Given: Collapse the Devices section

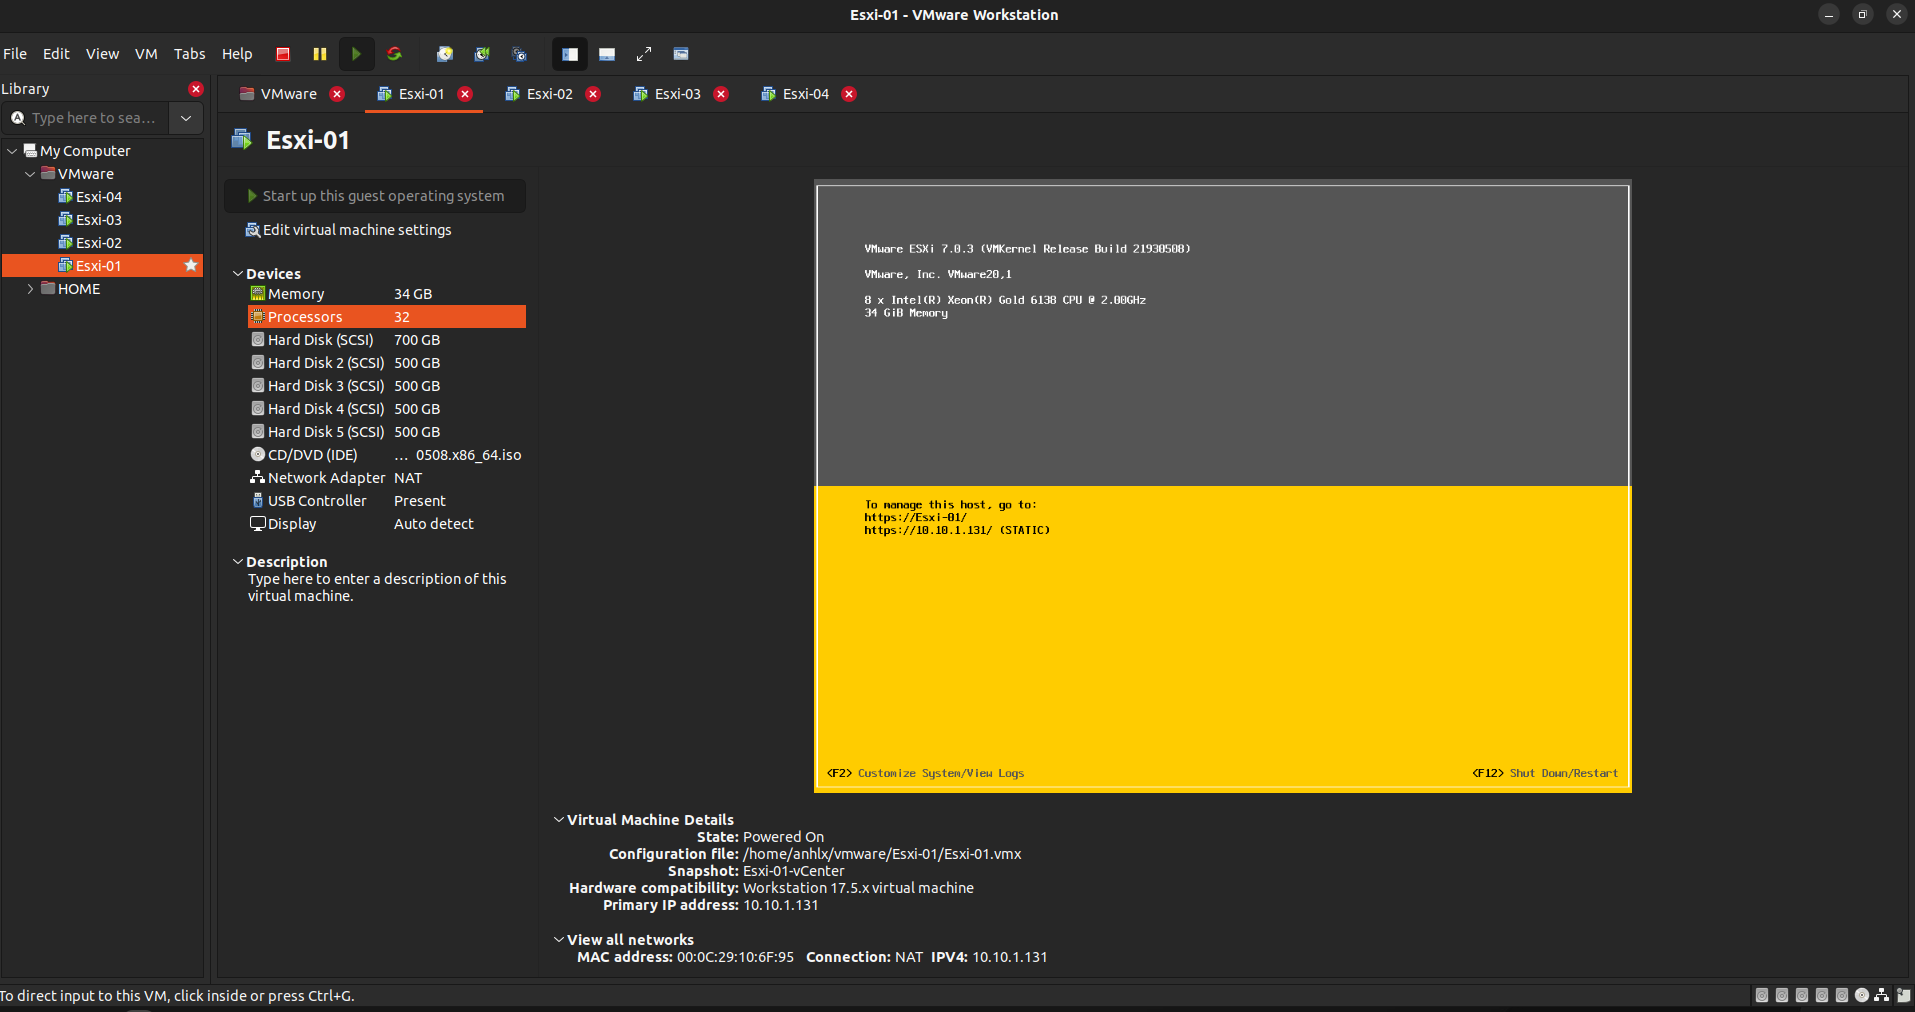Looking at the screenshot, I should pos(238,274).
